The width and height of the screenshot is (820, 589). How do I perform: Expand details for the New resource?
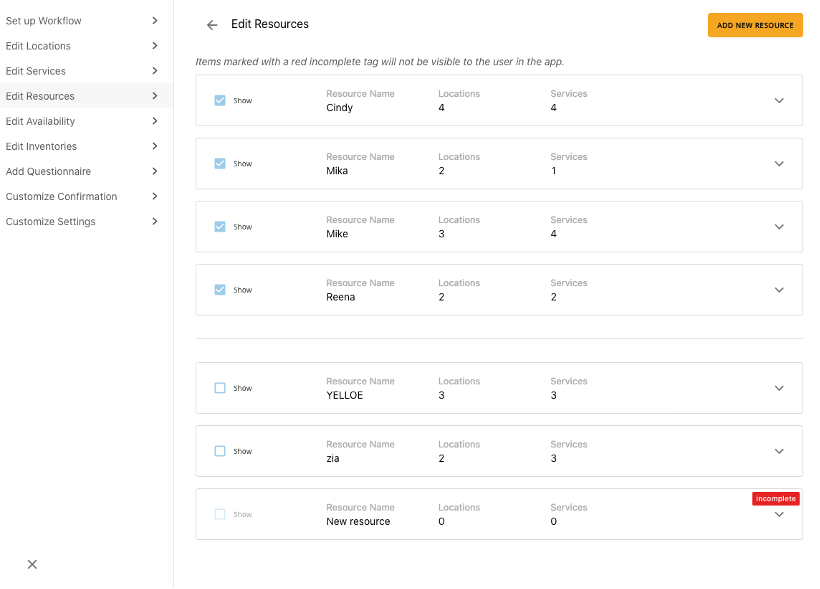pos(779,514)
